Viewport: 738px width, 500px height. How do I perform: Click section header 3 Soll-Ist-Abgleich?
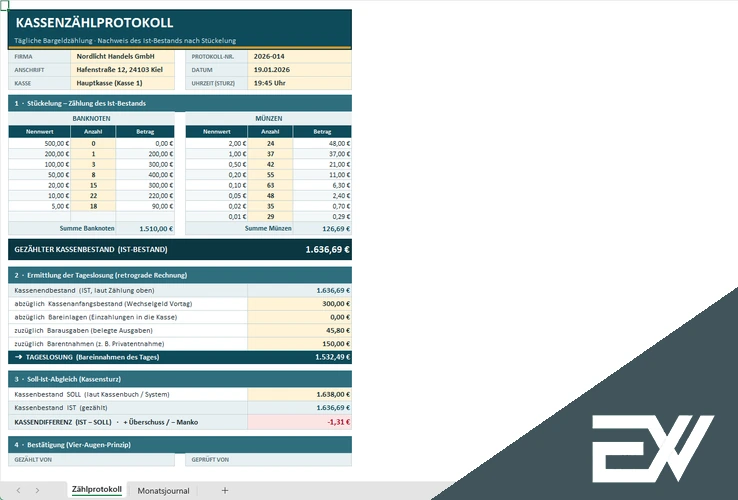[x=180, y=379]
